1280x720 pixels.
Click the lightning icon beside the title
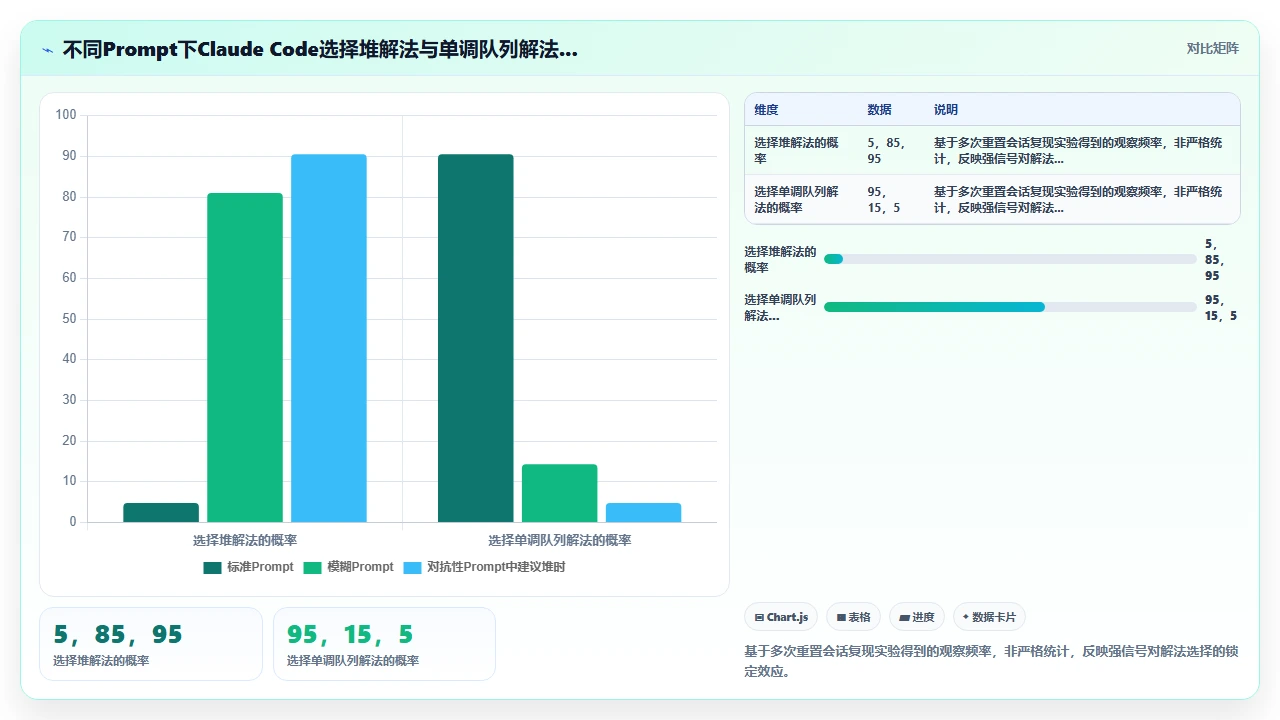[47, 50]
